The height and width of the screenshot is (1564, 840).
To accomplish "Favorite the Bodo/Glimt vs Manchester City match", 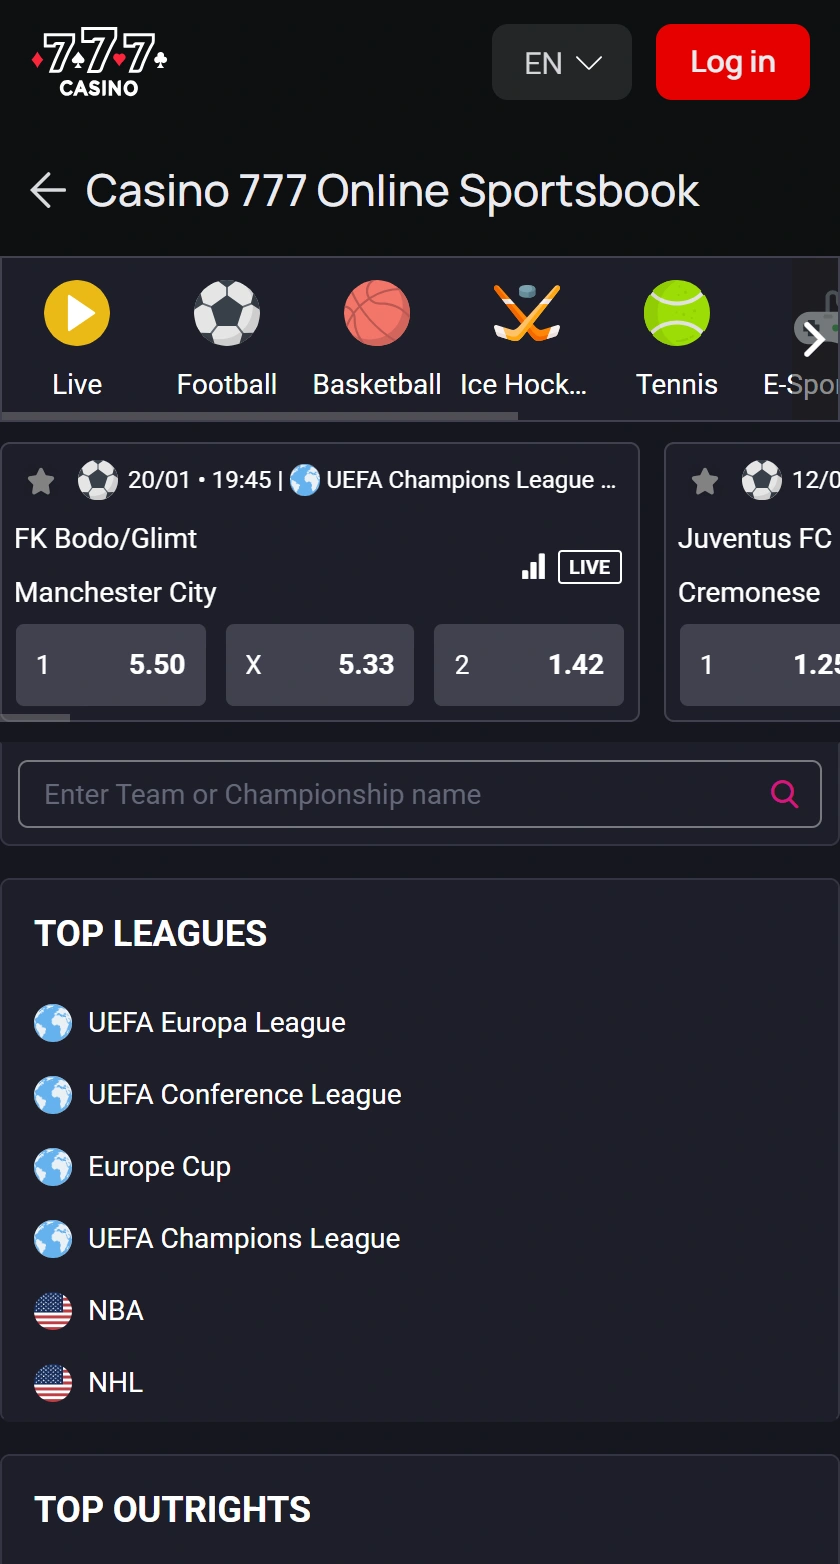I will coord(41,481).
